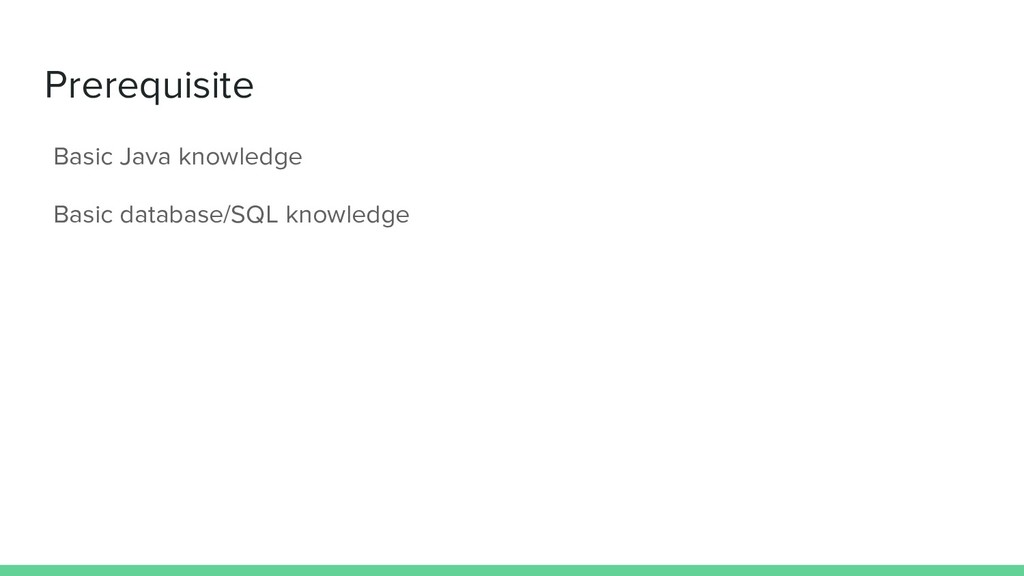This screenshot has height=576, width=1024.
Task: Select the Basic database/SQL knowledge line
Action: pyautogui.click(x=231, y=215)
